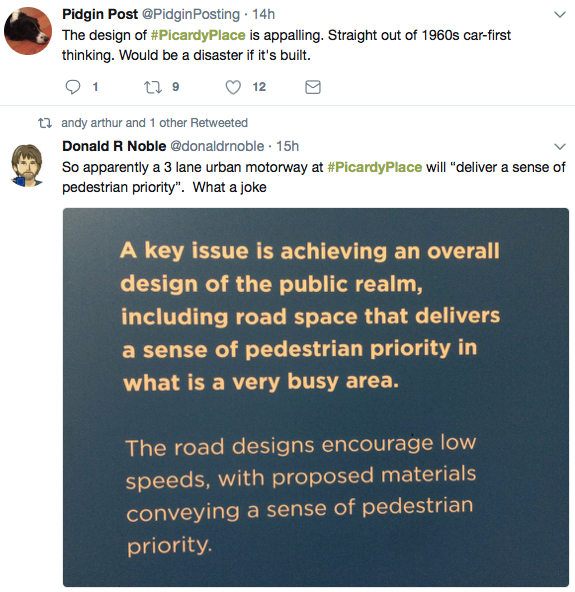Click the 14h timestamp
Screen dimensions: 575x592
(264, 14)
